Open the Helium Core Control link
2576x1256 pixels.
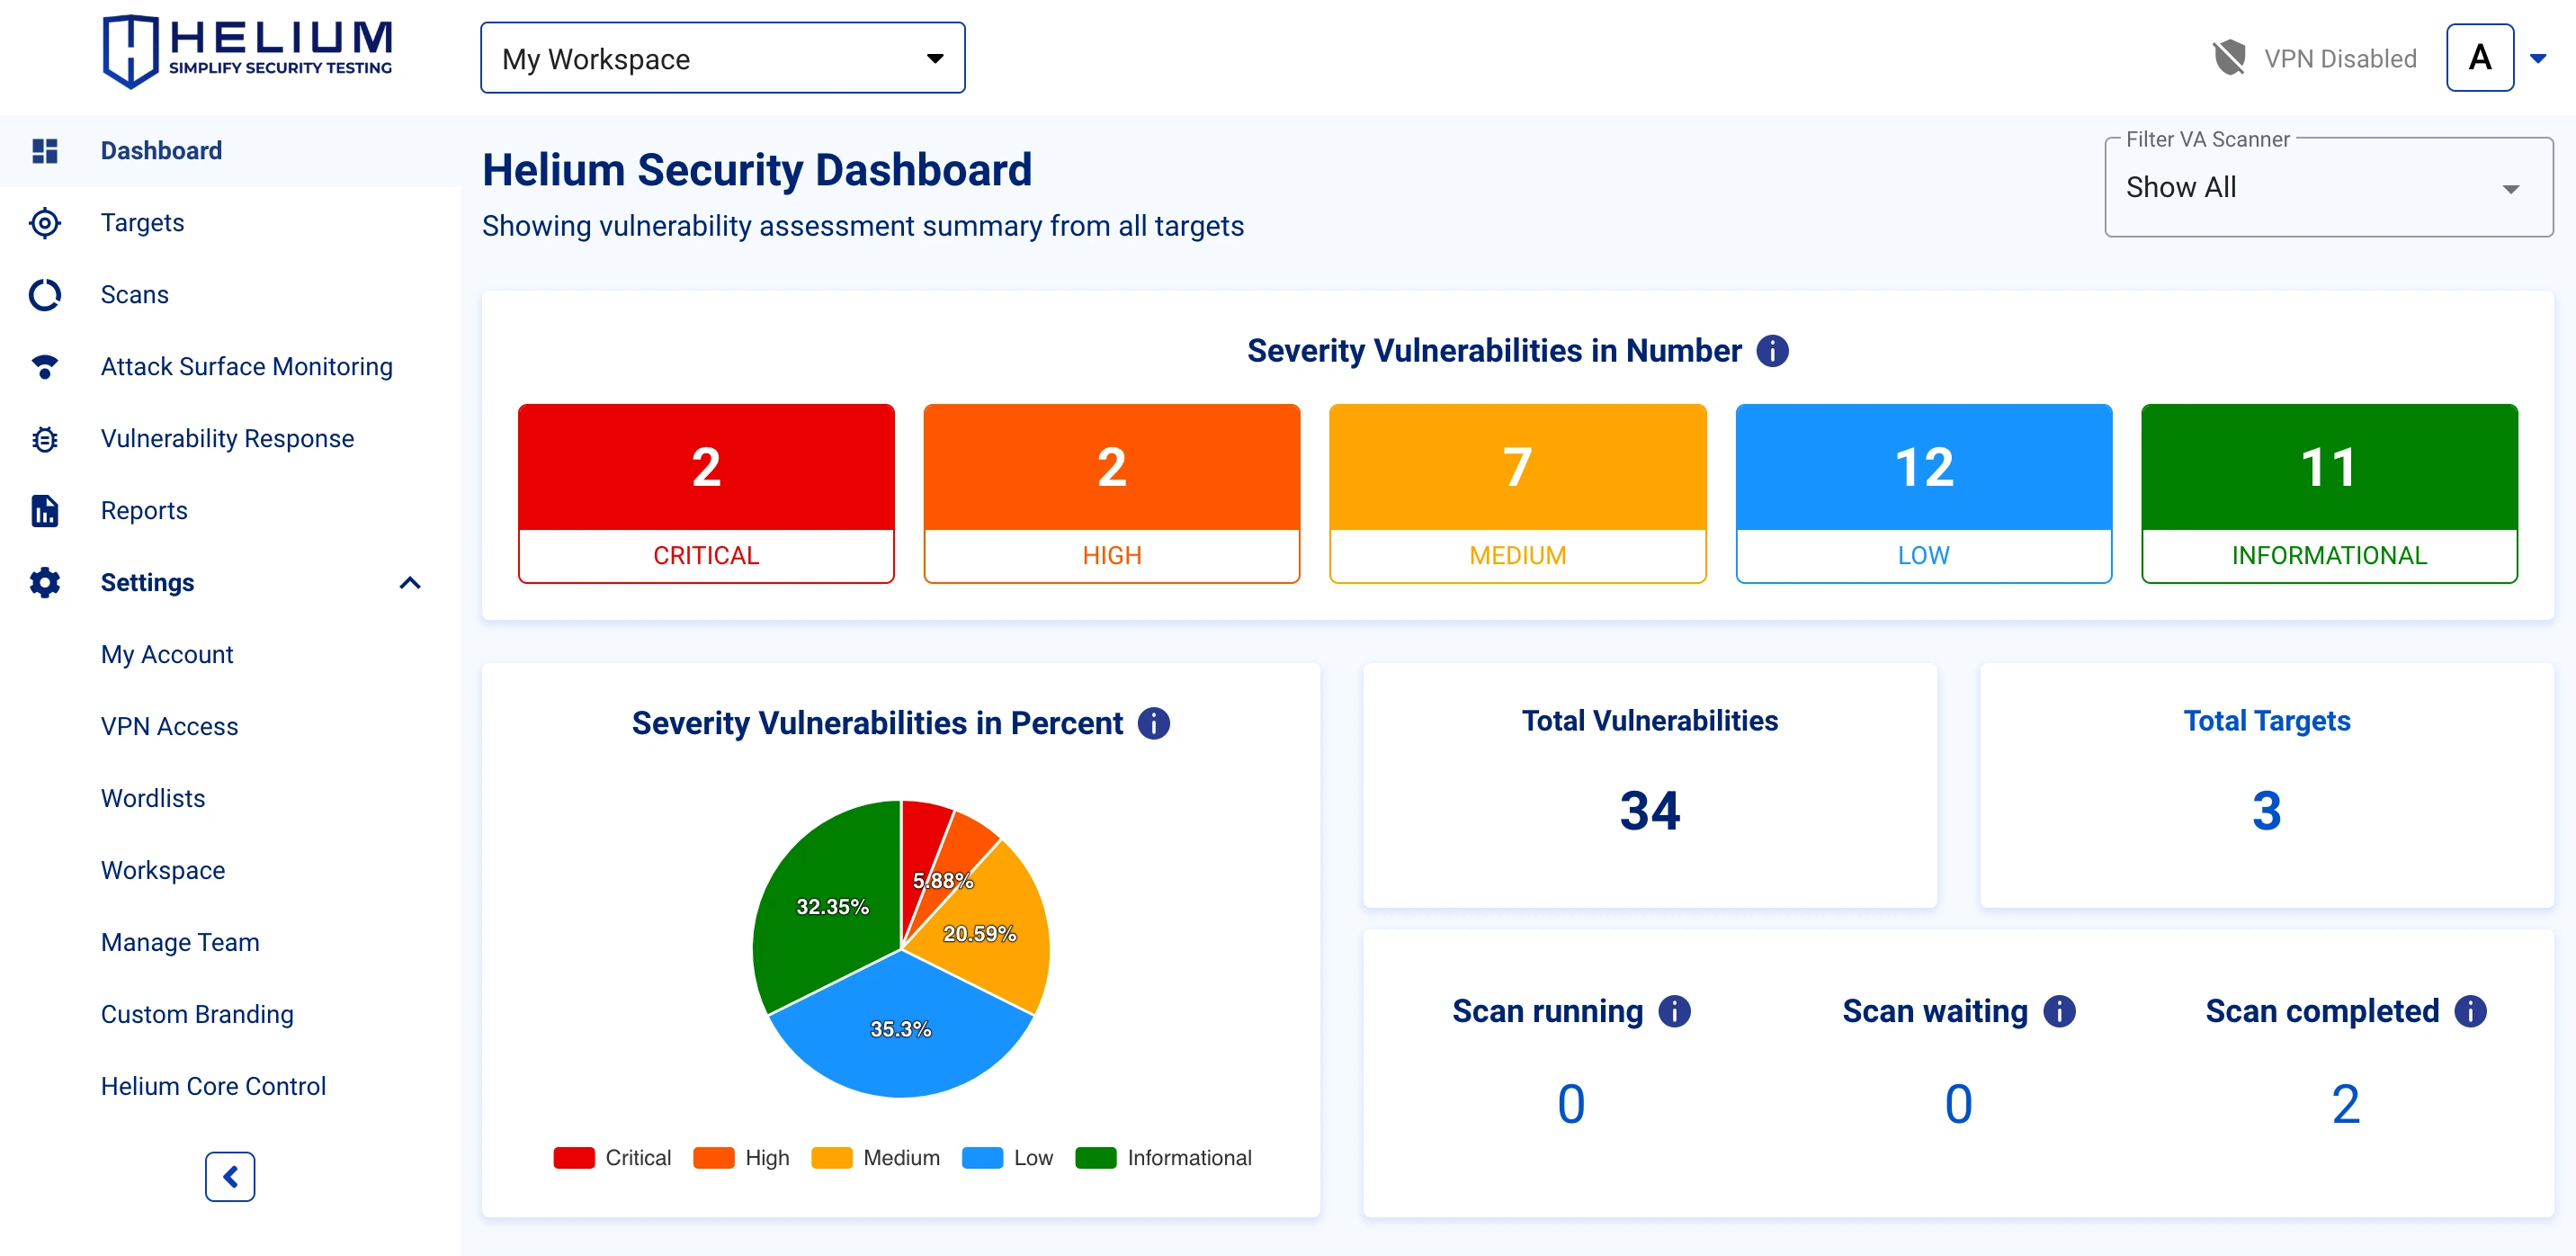[213, 1086]
